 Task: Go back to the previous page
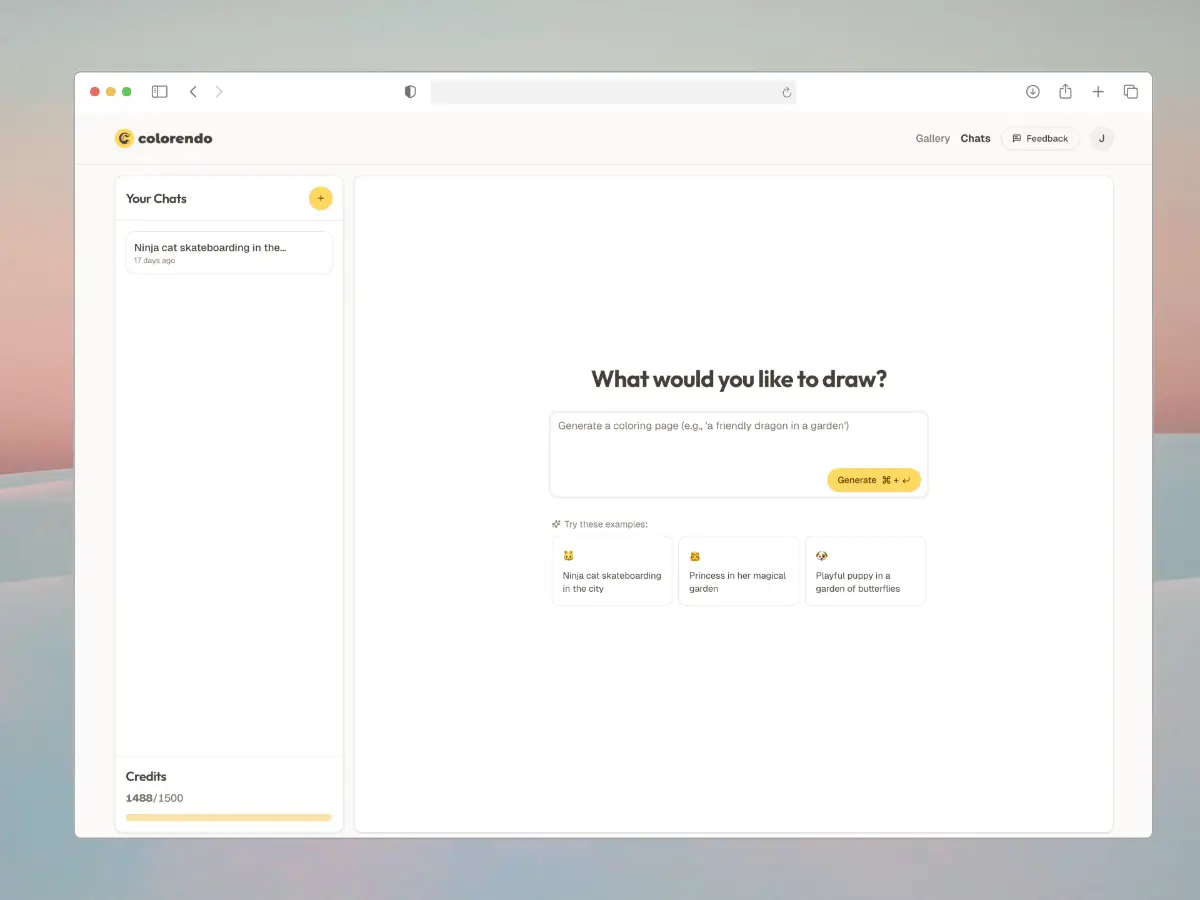pyautogui.click(x=193, y=92)
